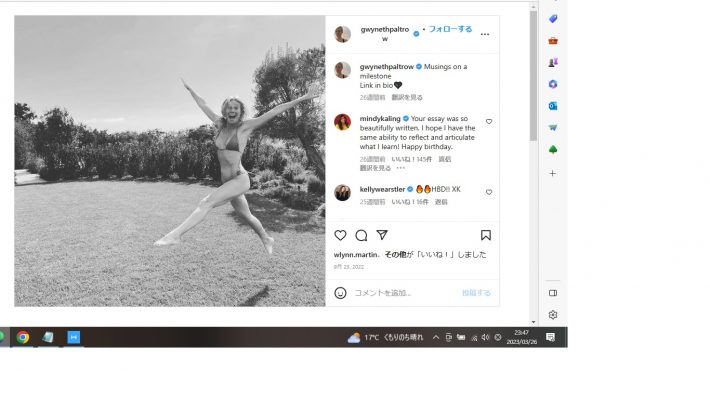Open the Edge sidebar Outlook icon
Viewport: 710px width, 399px height.
coord(552,106)
